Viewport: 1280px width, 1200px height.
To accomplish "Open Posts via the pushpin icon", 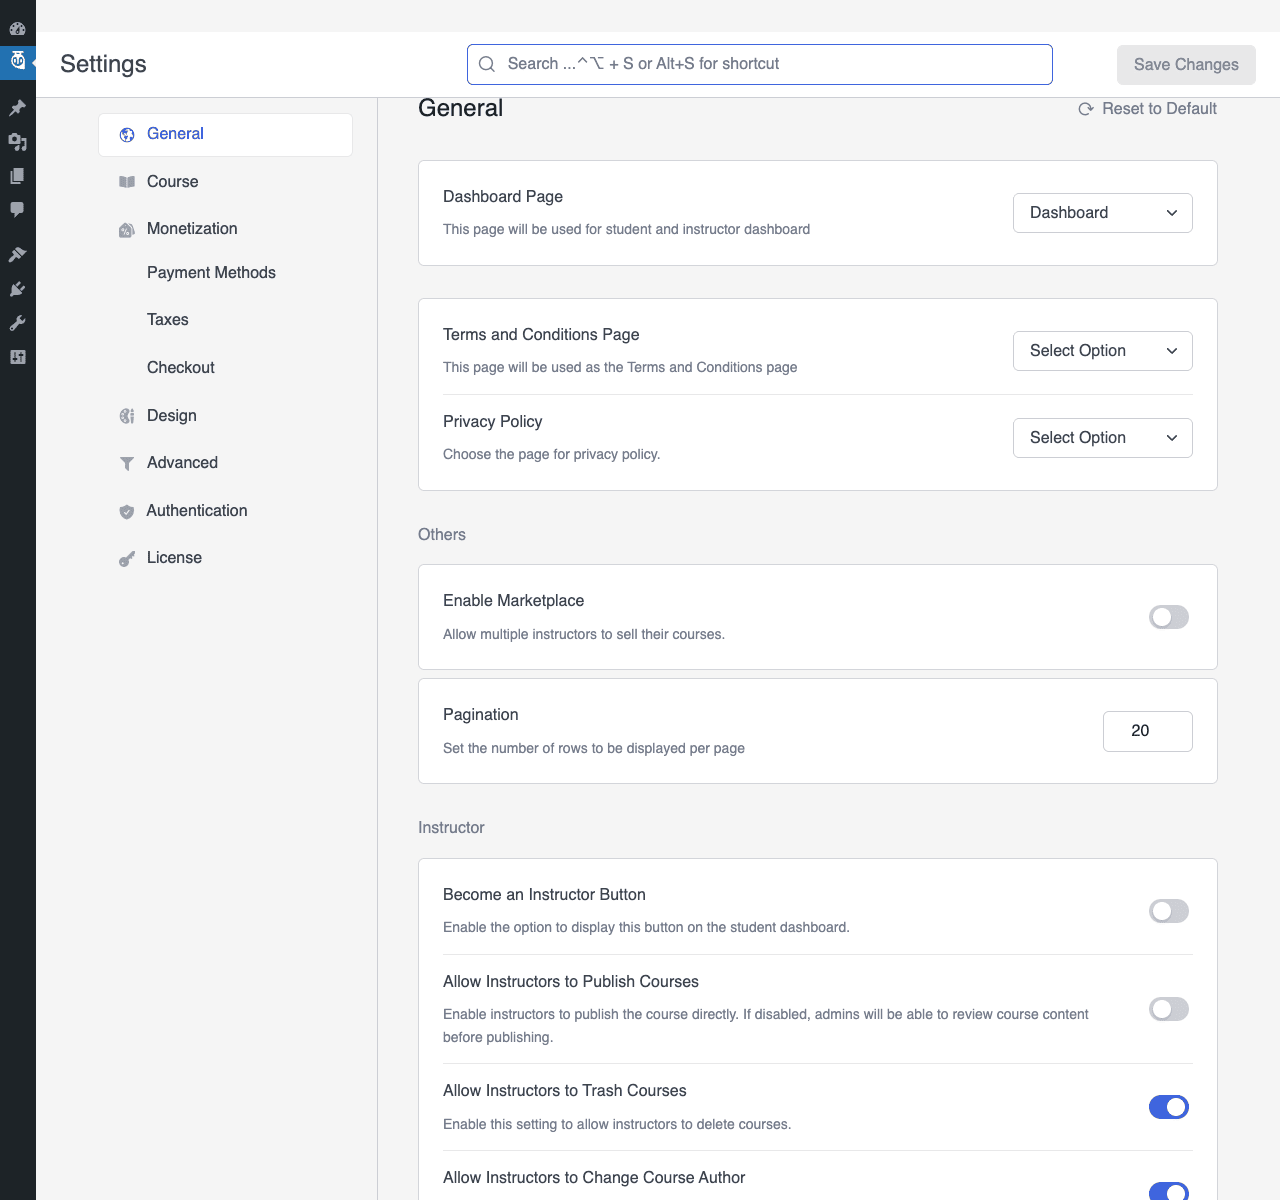I will point(17,108).
